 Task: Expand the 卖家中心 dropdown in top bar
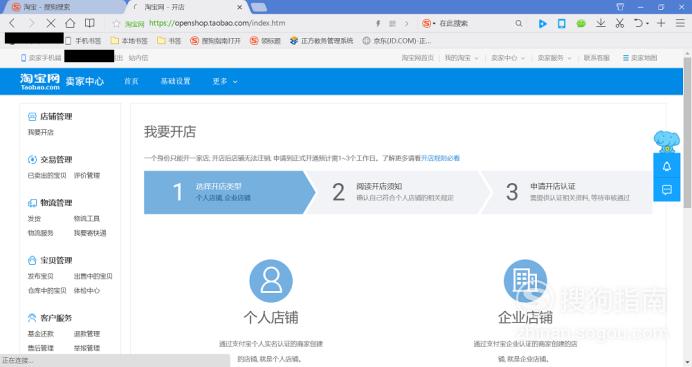coord(508,58)
